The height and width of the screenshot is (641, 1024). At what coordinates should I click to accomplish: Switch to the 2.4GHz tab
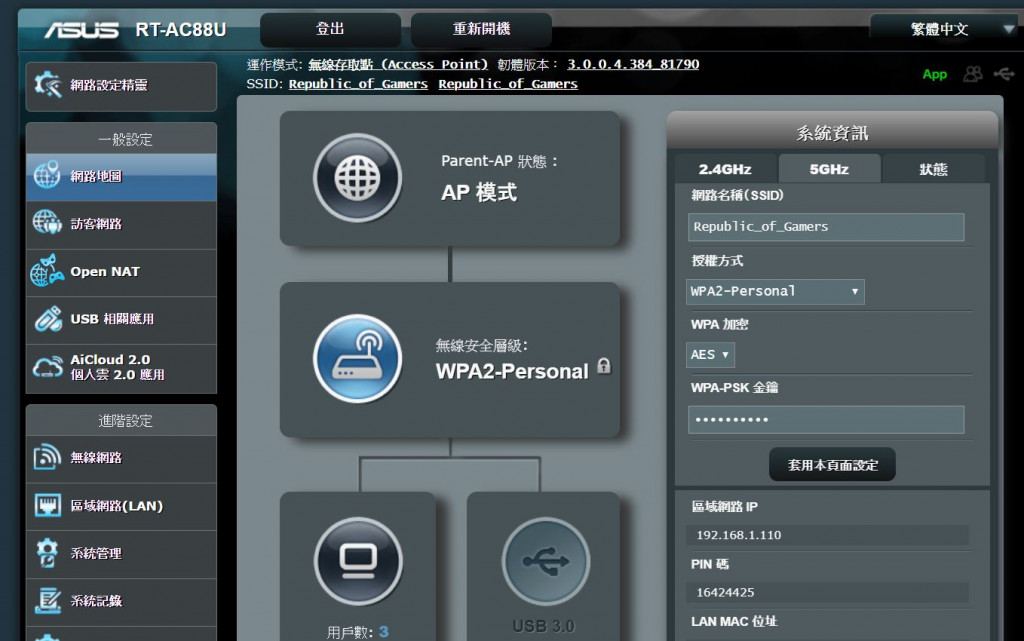click(x=725, y=170)
